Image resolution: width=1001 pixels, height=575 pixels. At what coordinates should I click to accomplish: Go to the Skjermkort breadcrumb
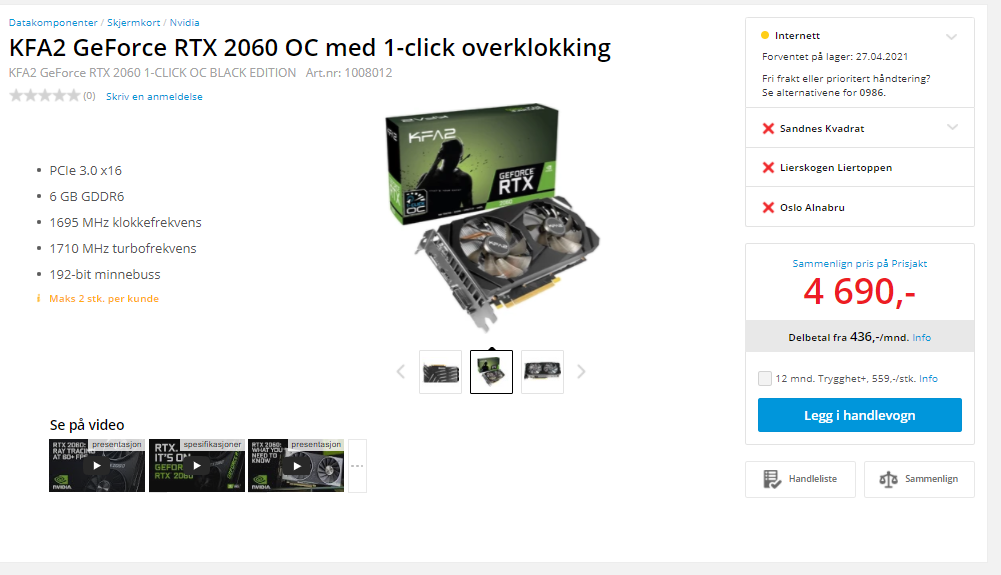[x=133, y=22]
